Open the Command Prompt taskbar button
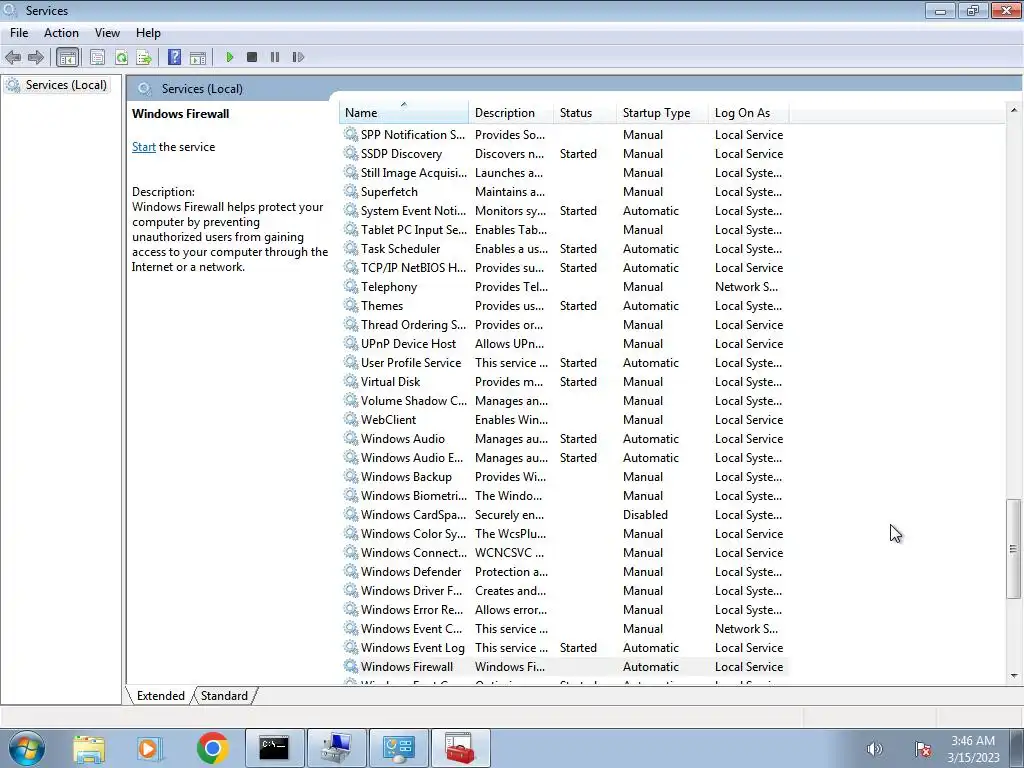Viewport: 1024px width, 768px height. (274, 748)
